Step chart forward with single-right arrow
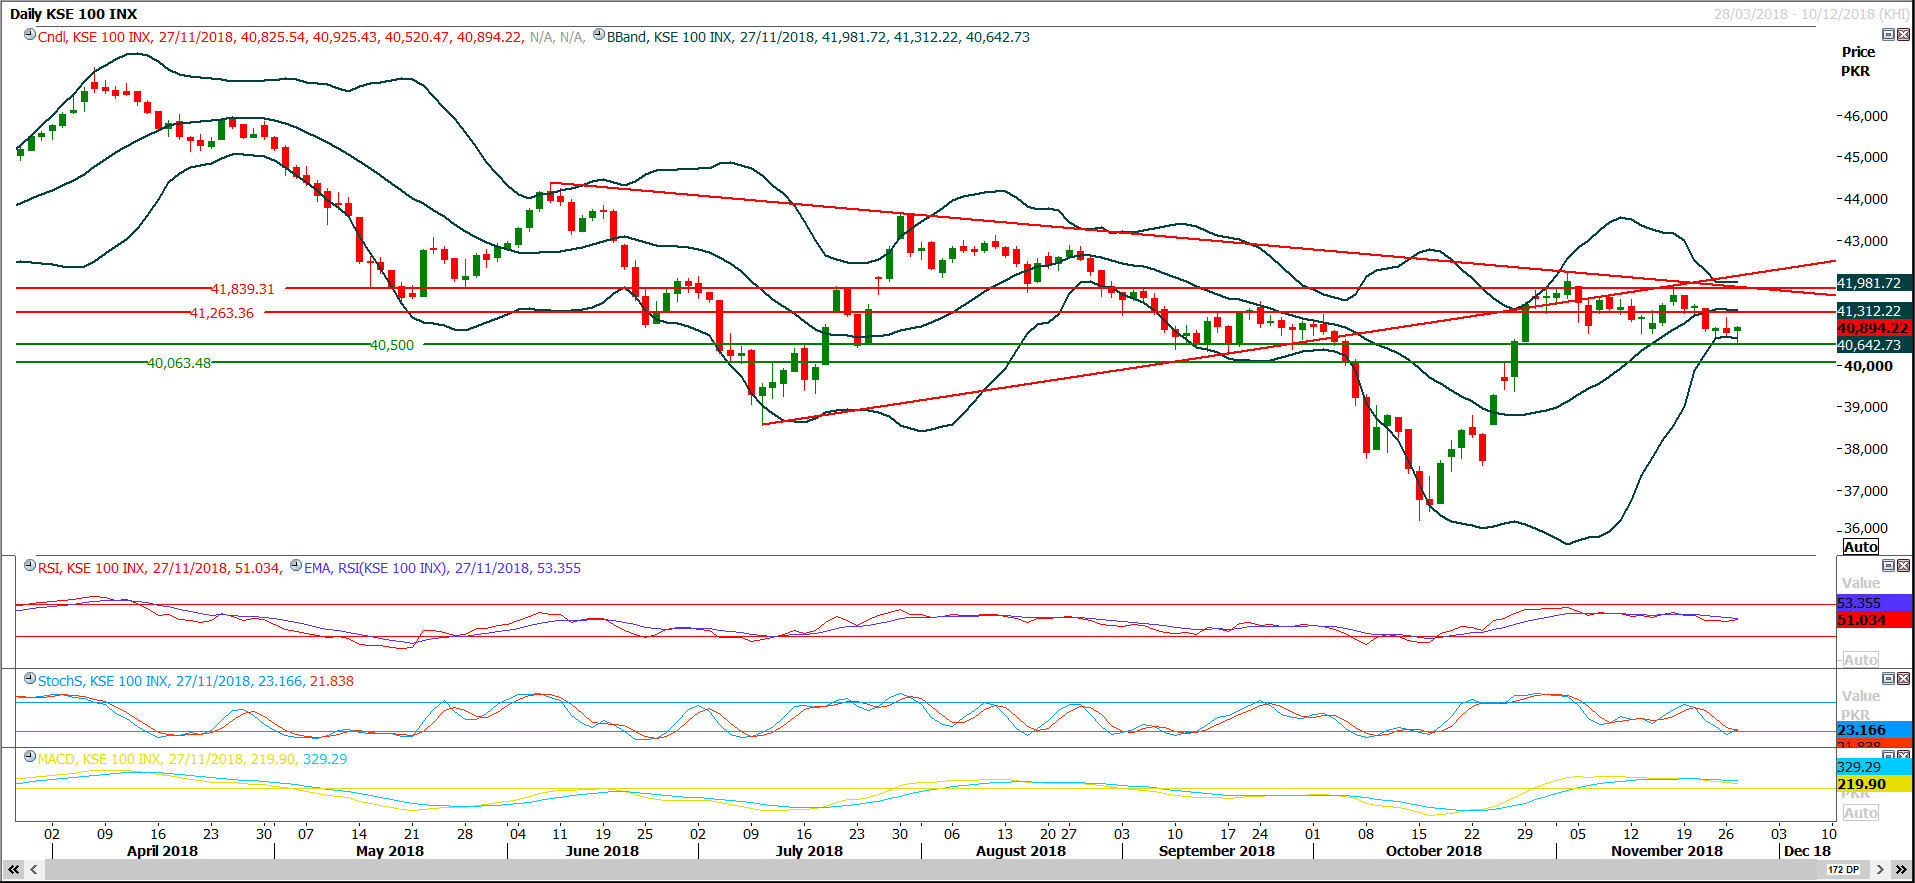This screenshot has height=883, width=1915. 1880,870
